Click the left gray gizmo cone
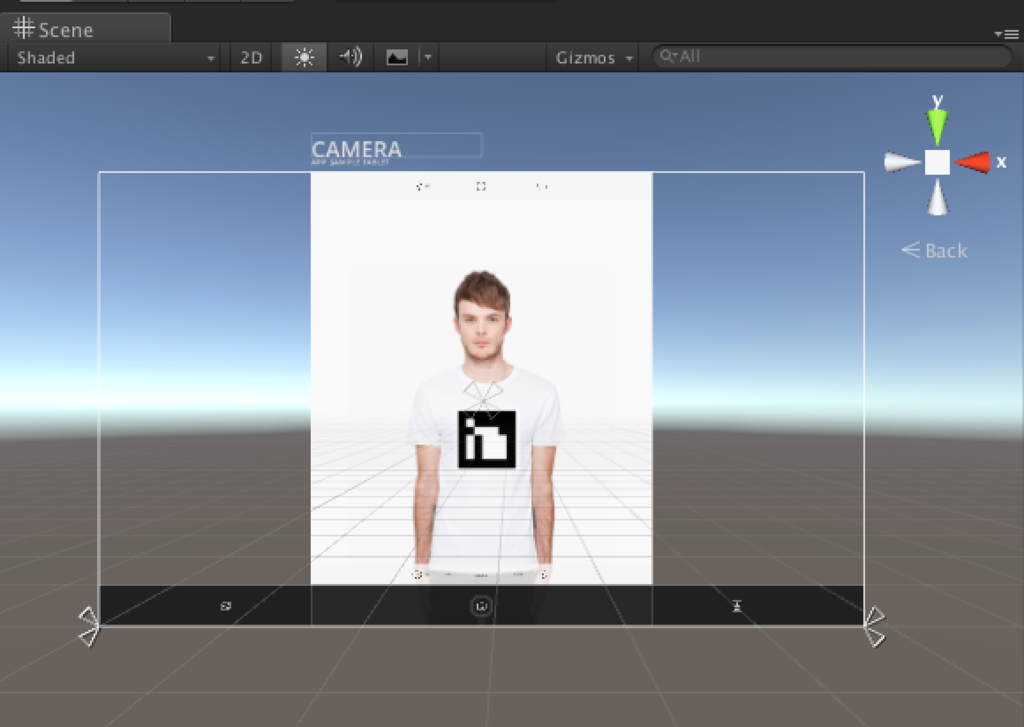This screenshot has width=1024, height=727. click(903, 162)
